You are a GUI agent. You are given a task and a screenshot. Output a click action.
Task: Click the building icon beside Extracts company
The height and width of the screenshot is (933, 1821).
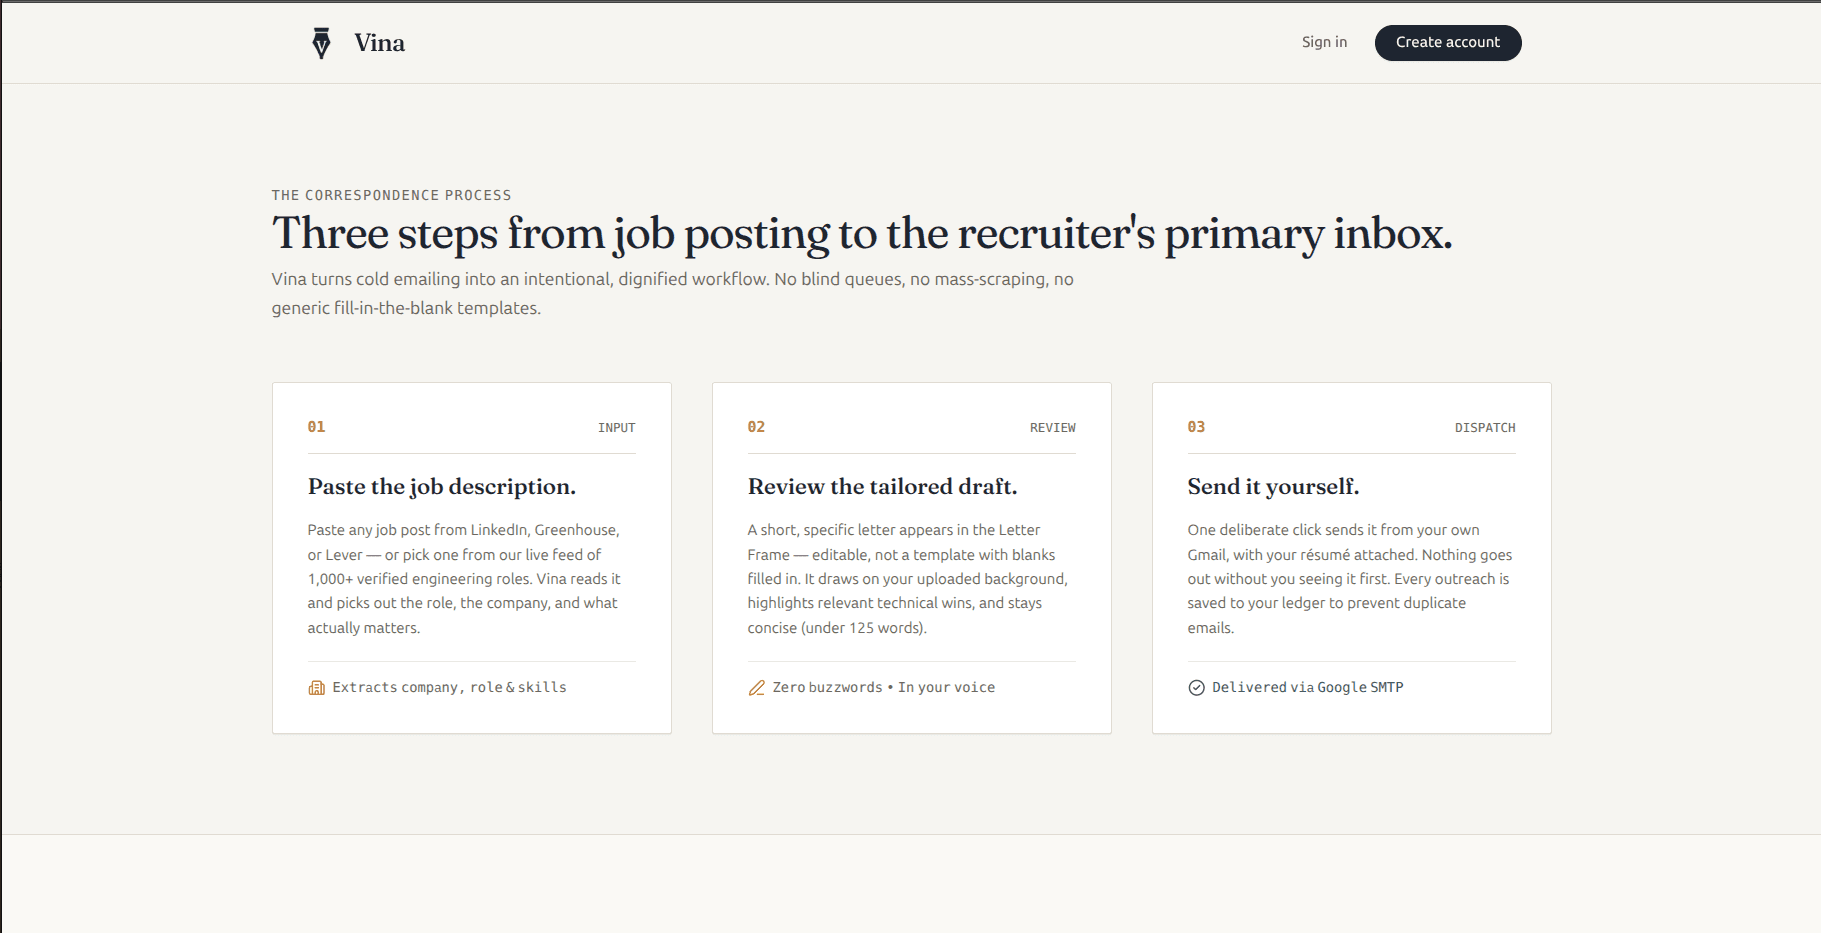316,688
